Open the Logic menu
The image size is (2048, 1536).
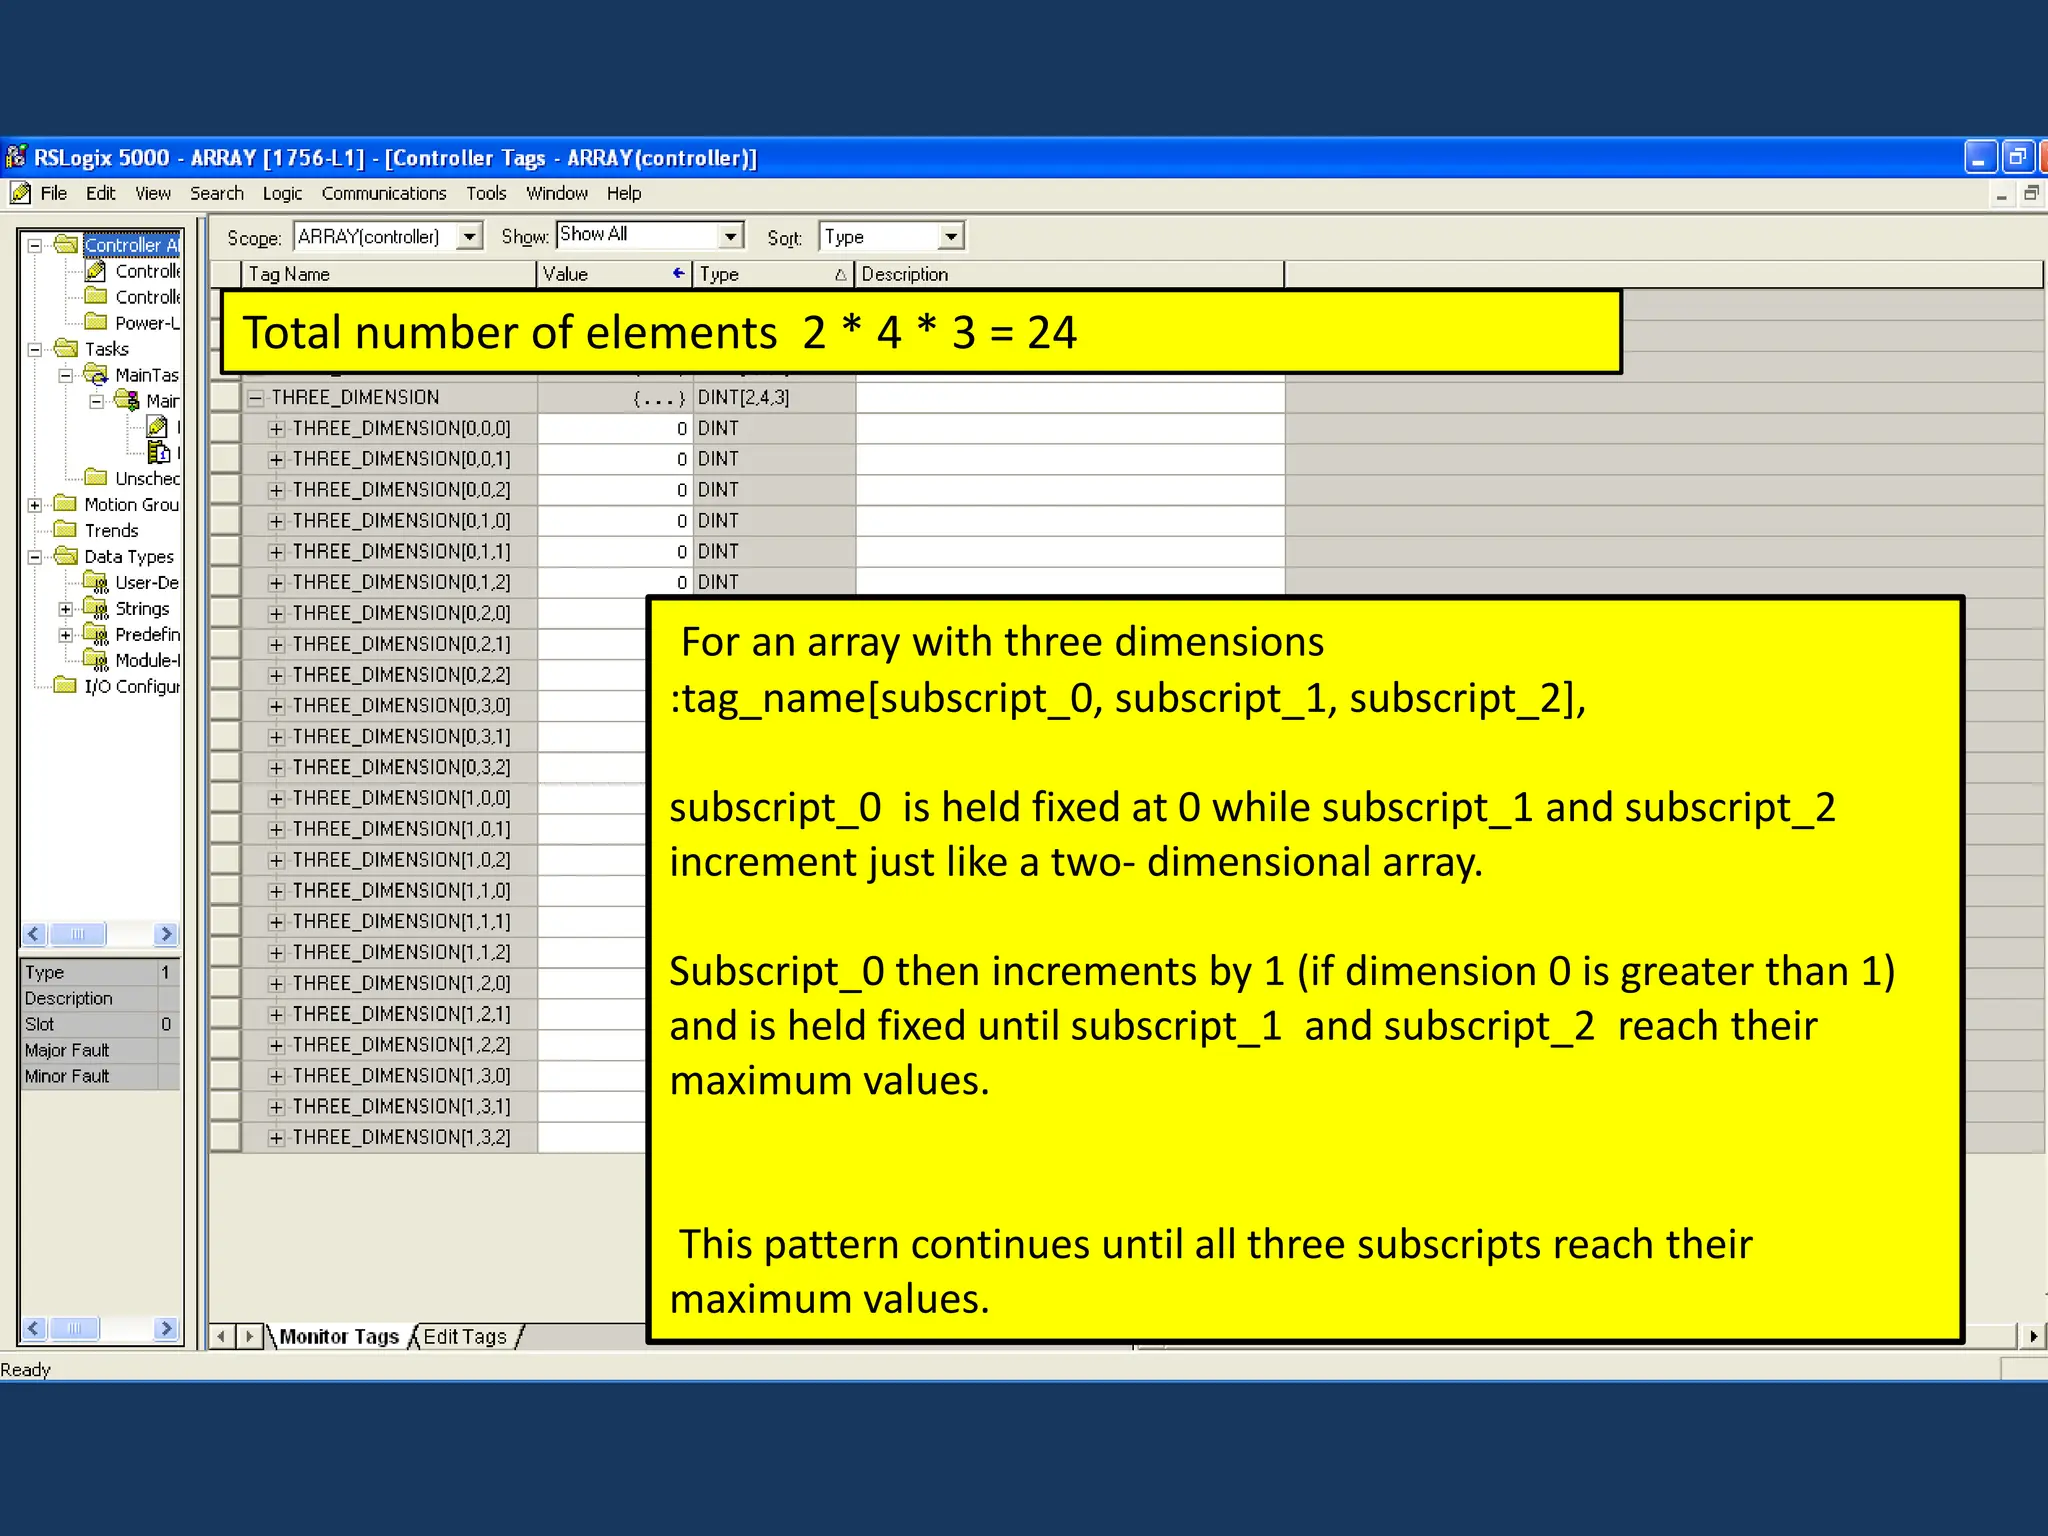coord(282,194)
